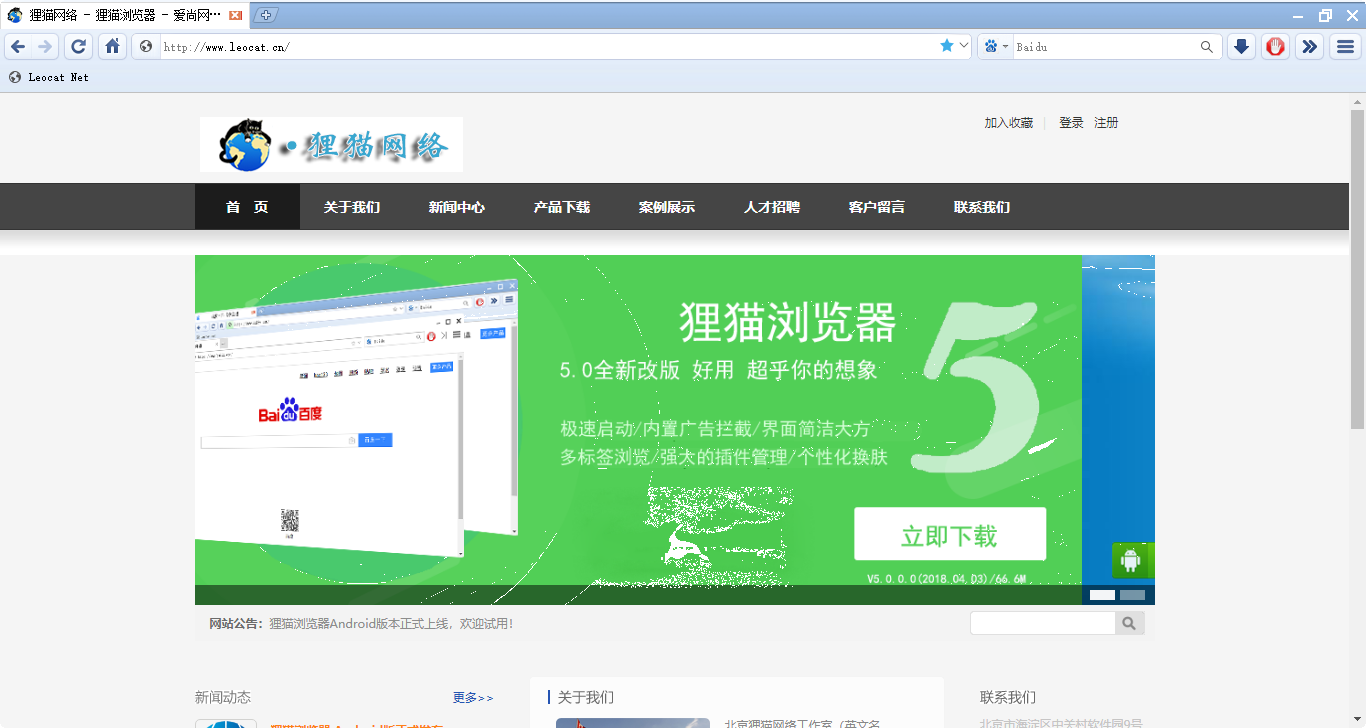Go to 首页 in the navigation bar
The height and width of the screenshot is (728, 1366).
coord(247,207)
